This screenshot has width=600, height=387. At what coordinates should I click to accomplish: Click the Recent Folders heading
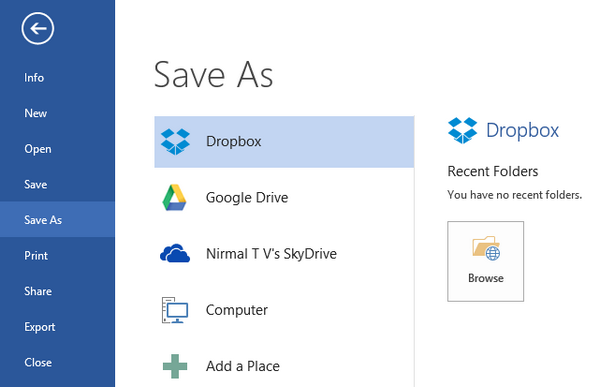tap(492, 171)
